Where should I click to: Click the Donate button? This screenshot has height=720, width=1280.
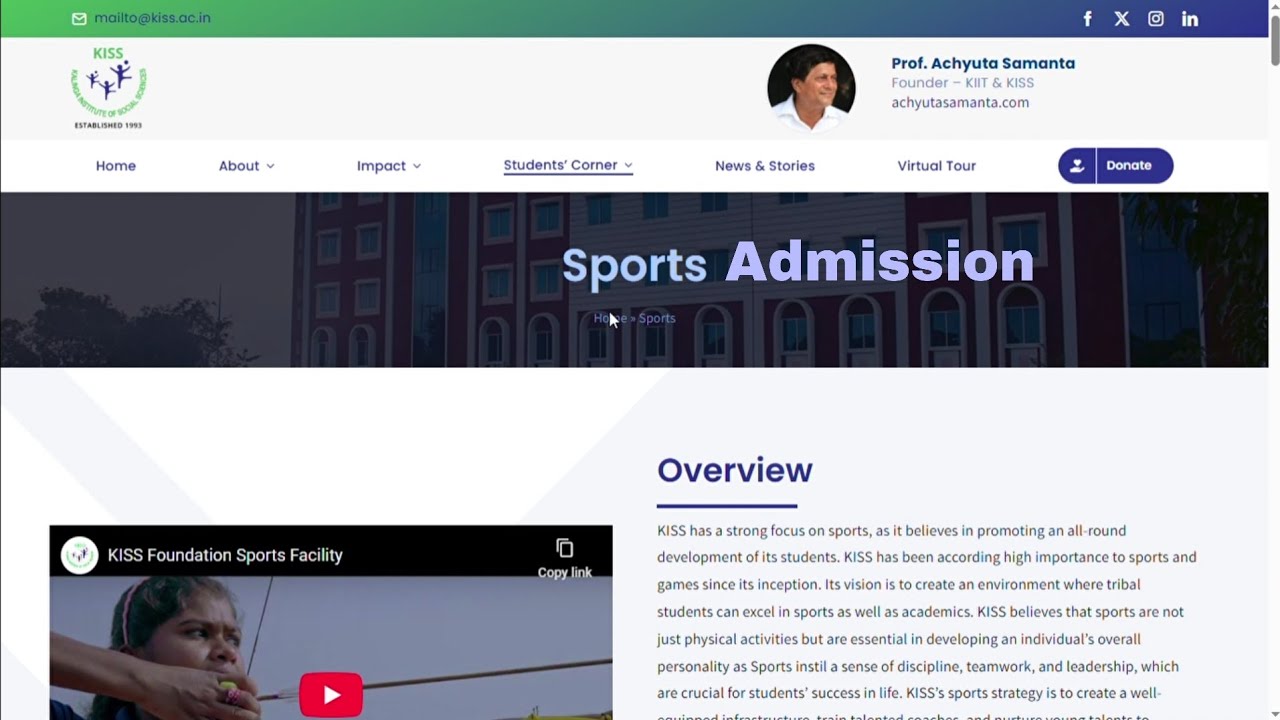(x=1116, y=166)
